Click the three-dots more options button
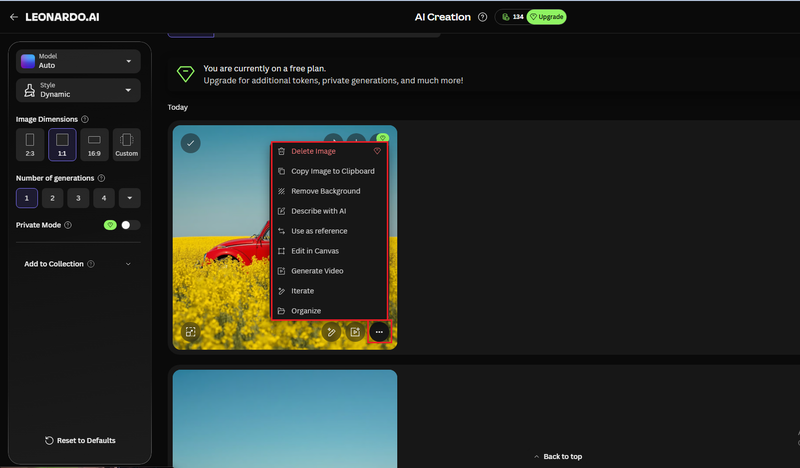Viewport: 800px width, 468px height. pos(379,332)
